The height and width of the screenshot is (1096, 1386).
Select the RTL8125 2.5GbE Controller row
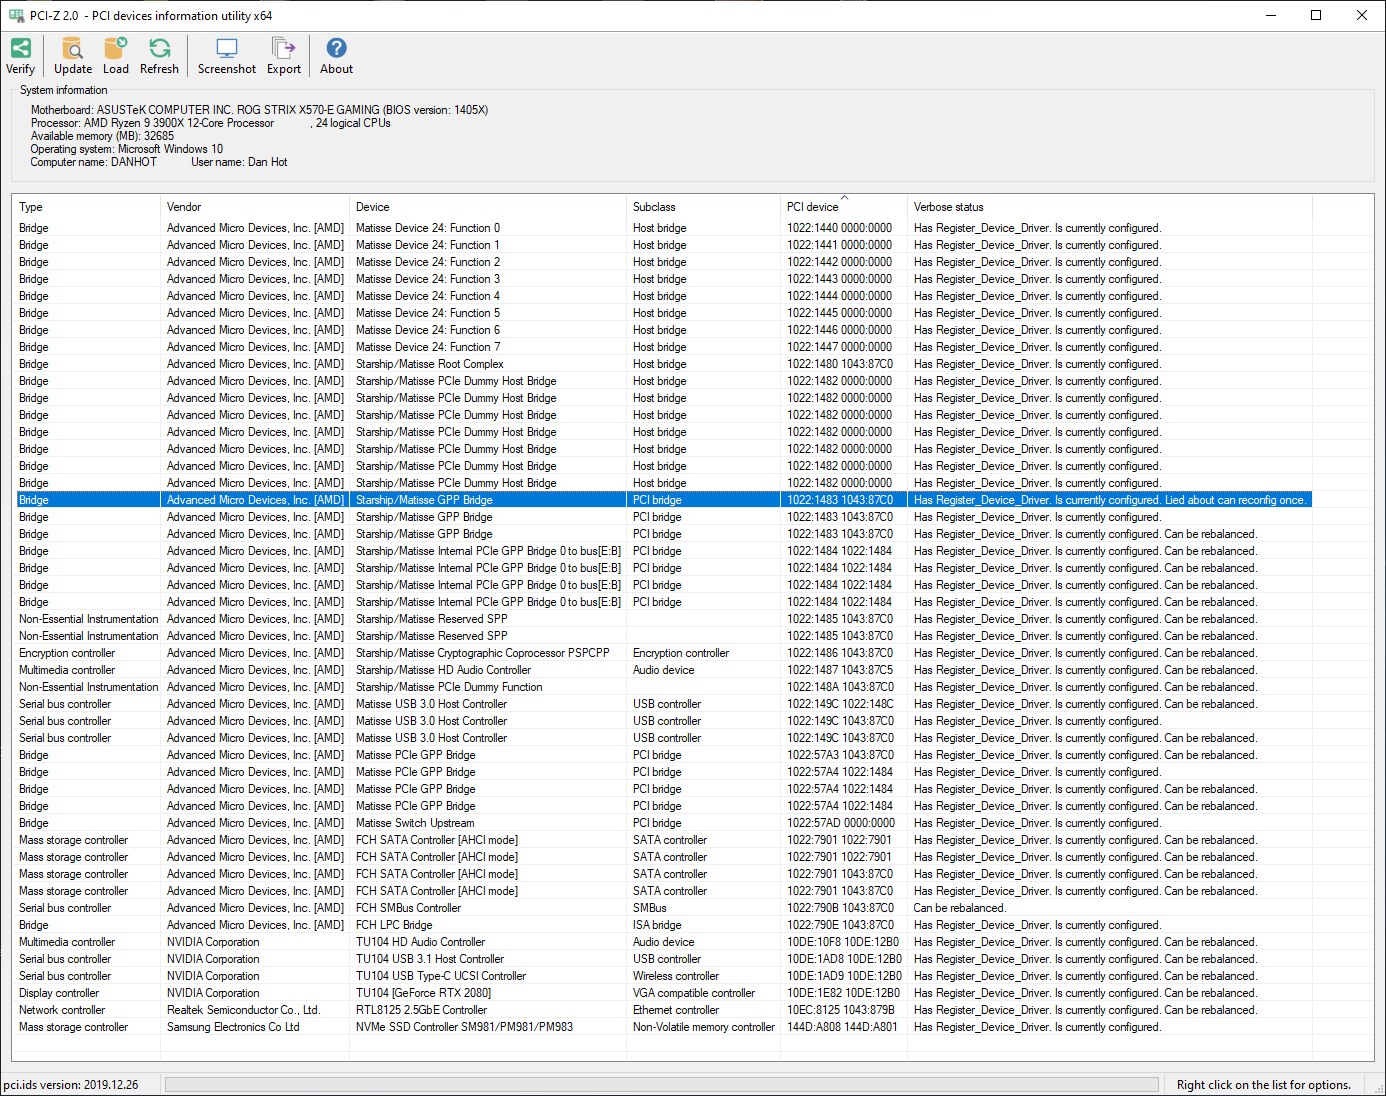click(664, 1010)
